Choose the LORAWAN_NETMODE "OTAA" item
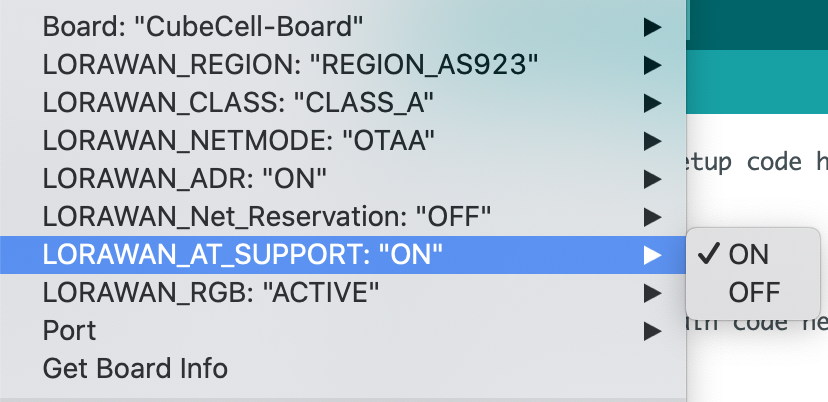The image size is (828, 402). click(x=239, y=141)
